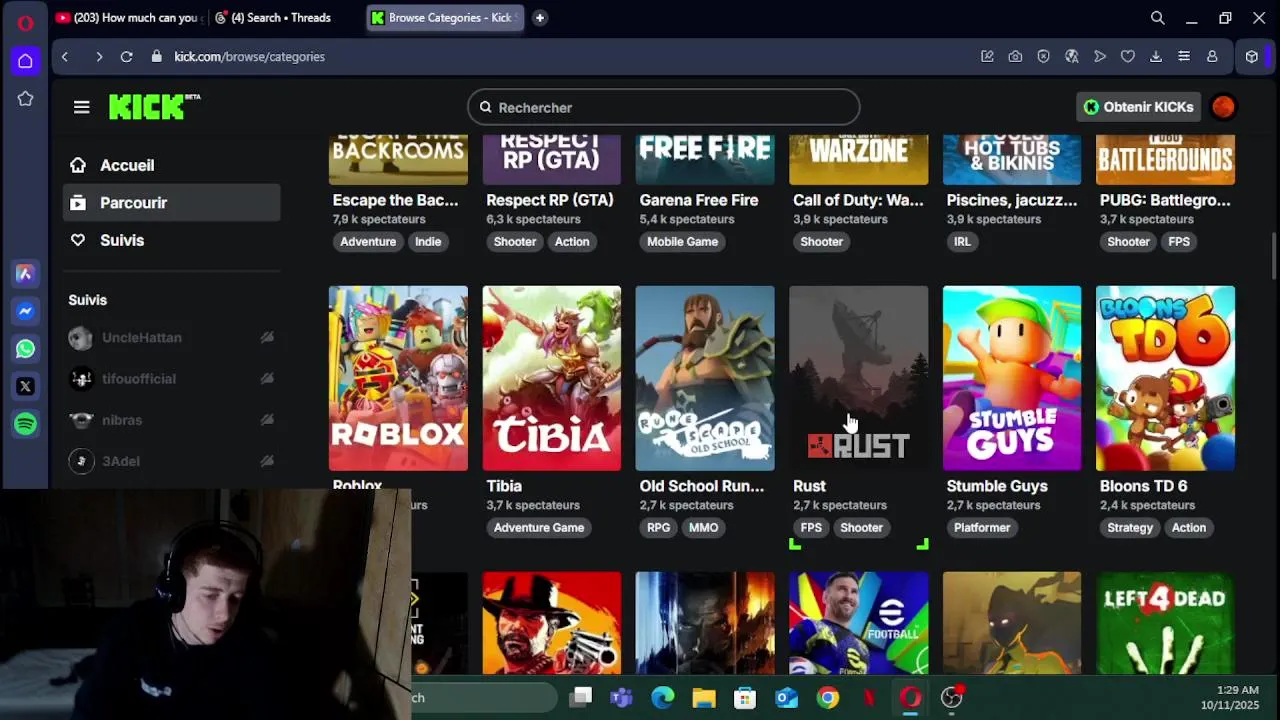Open the Stumble Guys category cover
Image resolution: width=1280 pixels, height=720 pixels.
click(1012, 378)
